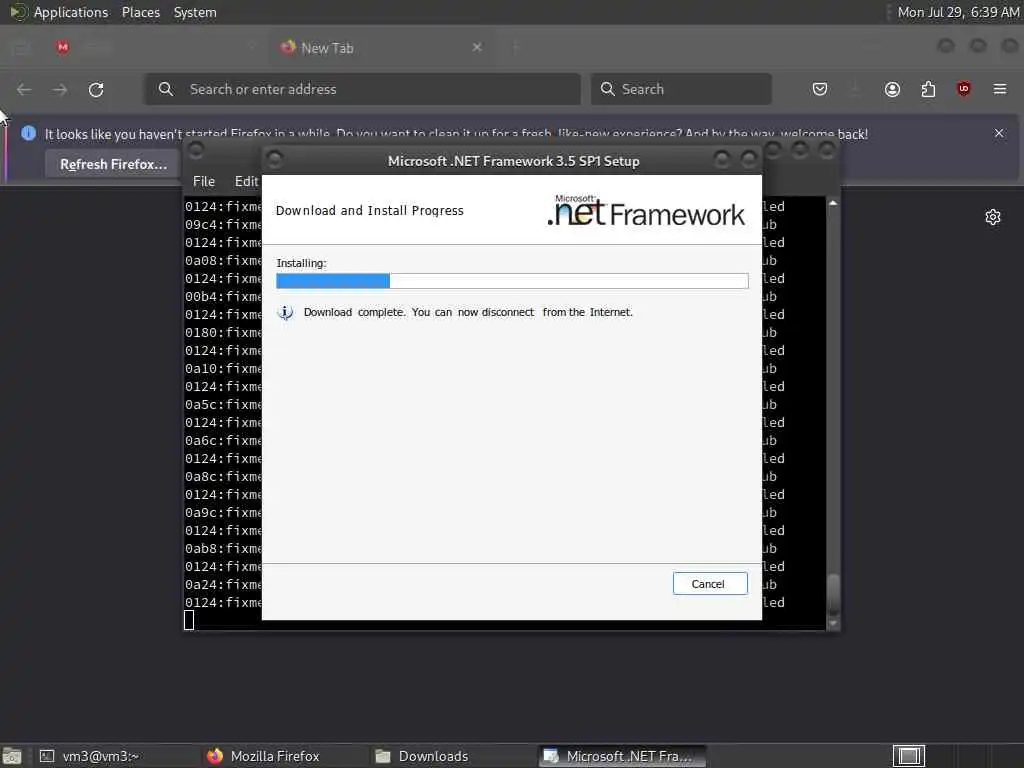This screenshot has width=1024, height=768.
Task: Select the red M pinned tab
Action: pos(63,47)
